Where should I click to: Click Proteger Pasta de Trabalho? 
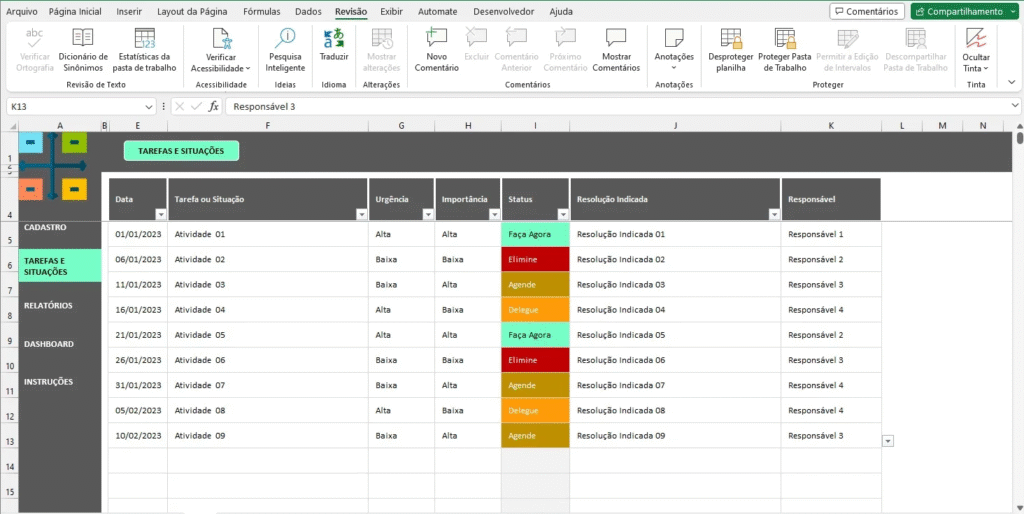coord(787,40)
